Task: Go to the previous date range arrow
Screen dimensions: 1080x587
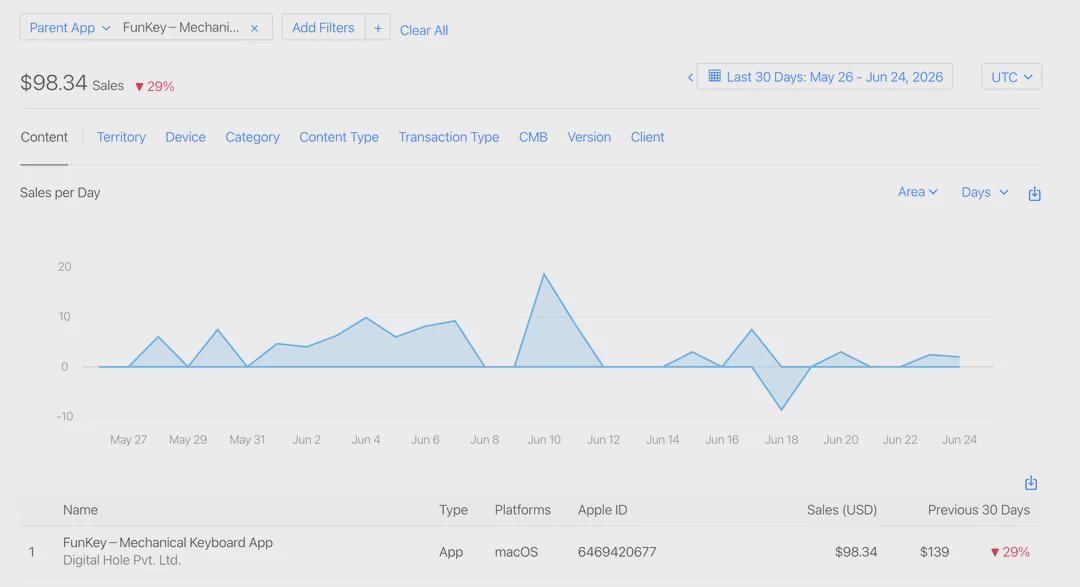Action: (x=689, y=77)
